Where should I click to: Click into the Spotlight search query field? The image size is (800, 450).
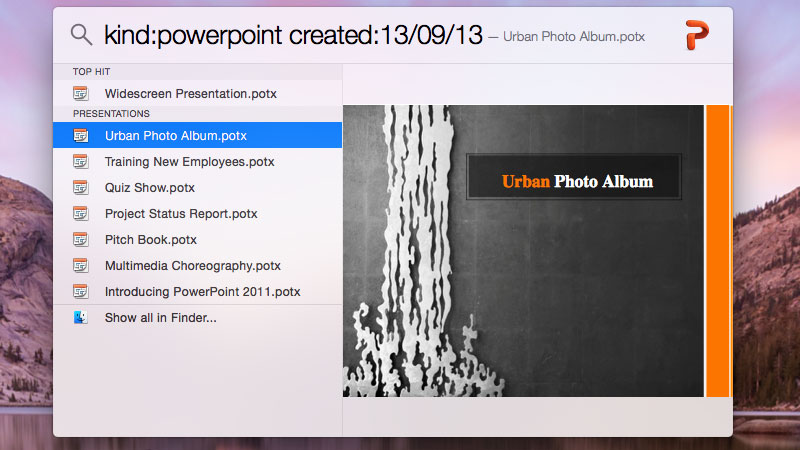coord(290,36)
